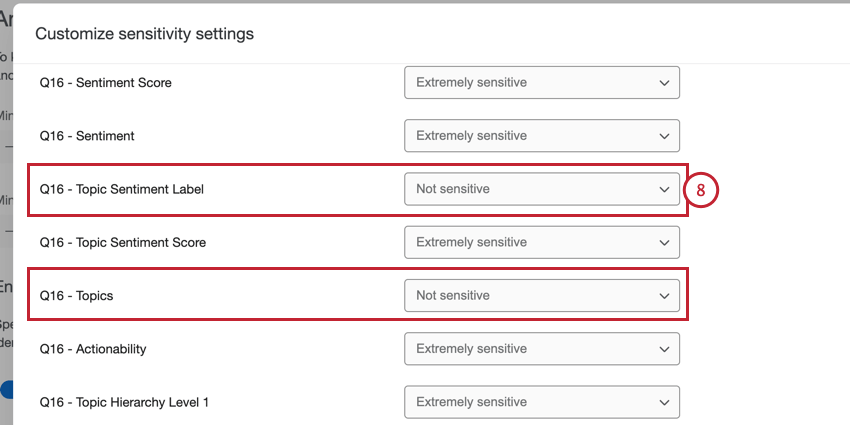Click the red step 8 circle marker
This screenshot has height=425, width=850.
point(703,189)
